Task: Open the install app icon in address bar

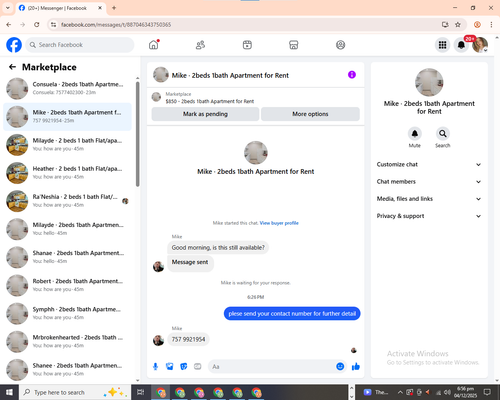Action: 445,24
